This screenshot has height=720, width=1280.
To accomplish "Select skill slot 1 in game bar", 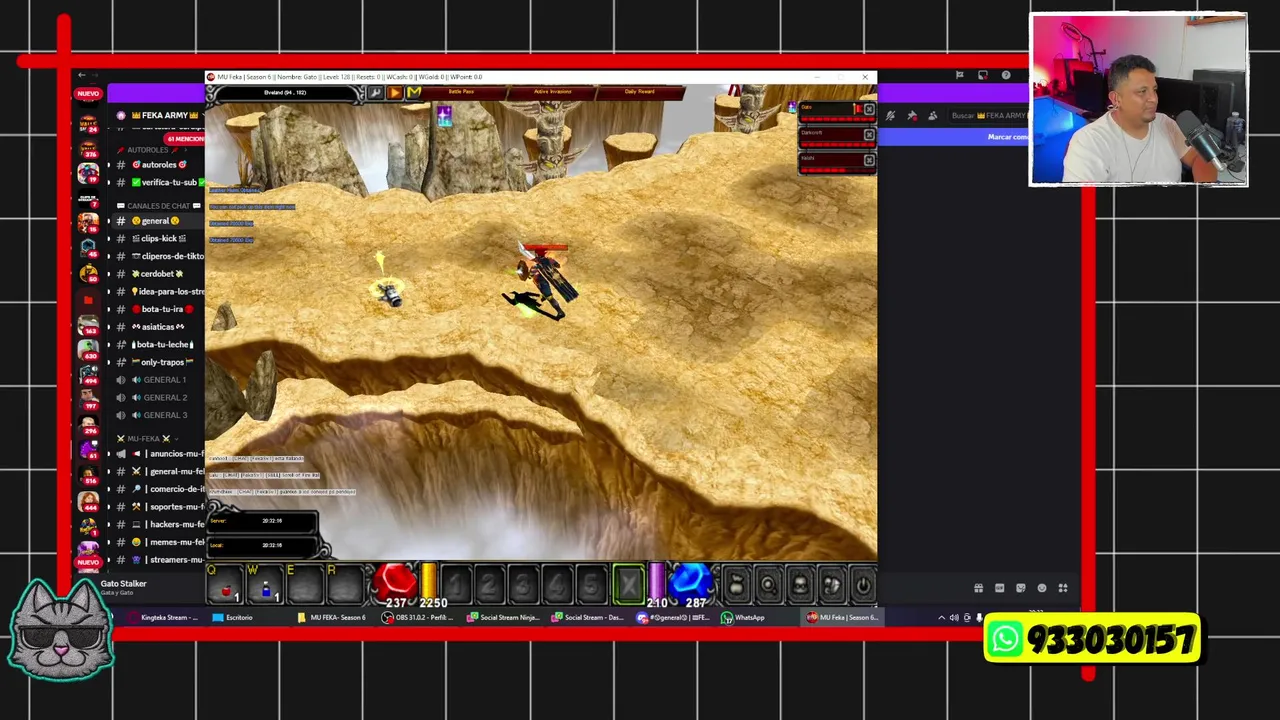I will click(455, 586).
